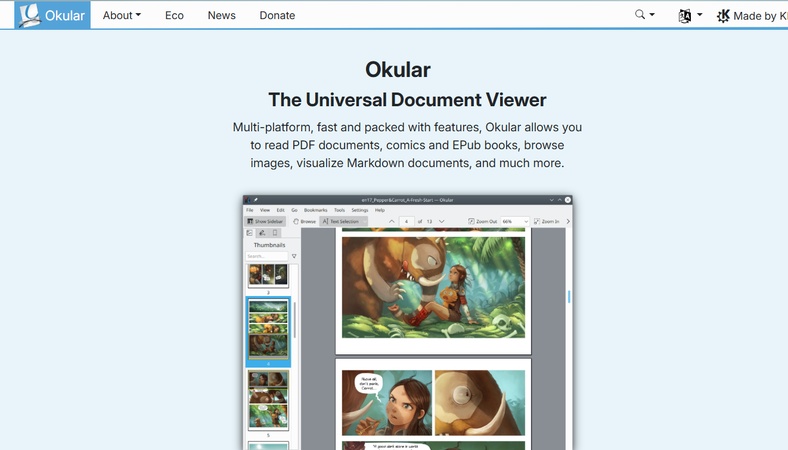Click the Okular logo in the navbar
788x450 pixels.
(x=52, y=15)
